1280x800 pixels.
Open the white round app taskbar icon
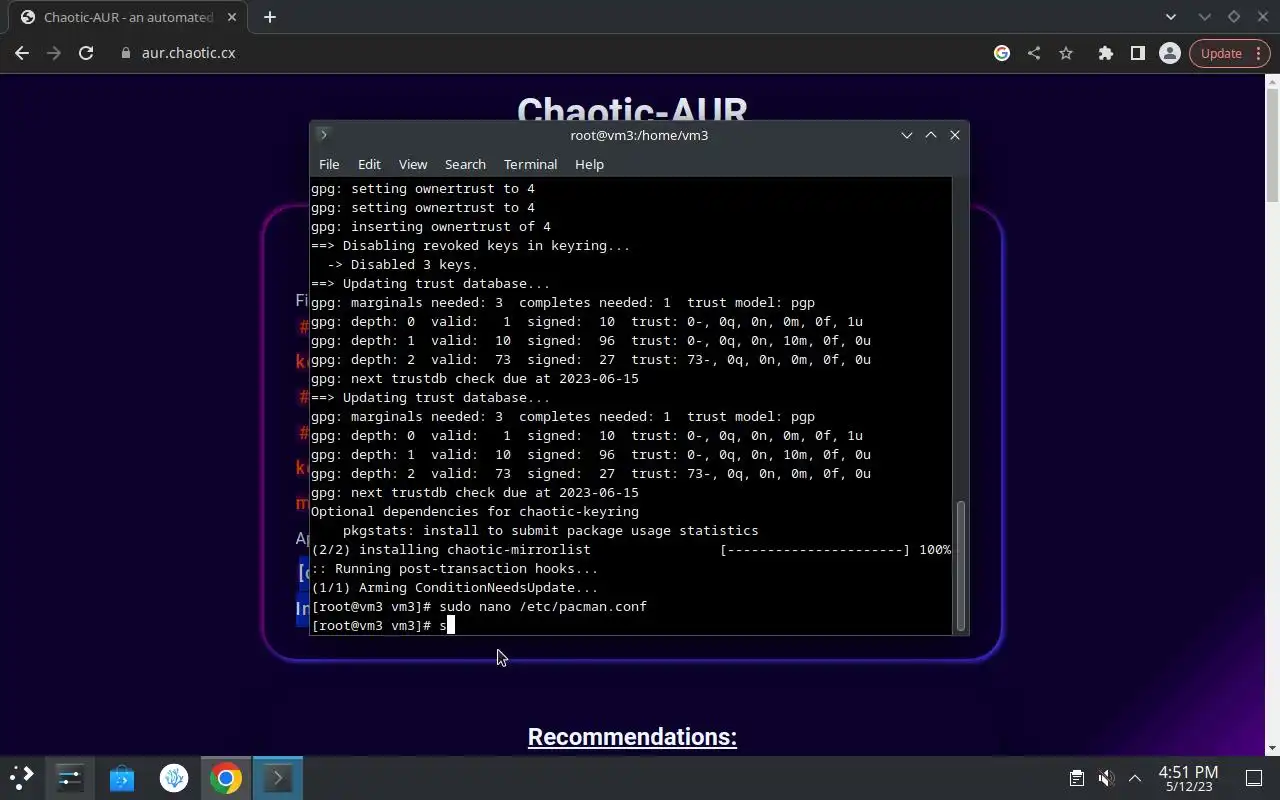click(x=174, y=778)
